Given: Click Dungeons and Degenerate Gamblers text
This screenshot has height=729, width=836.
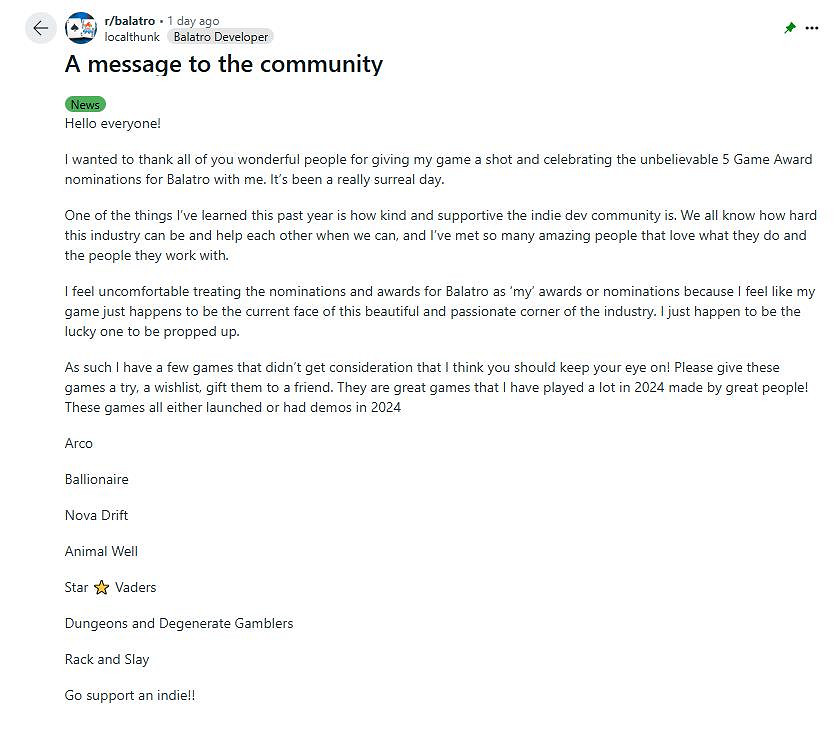Looking at the screenshot, I should [179, 623].
